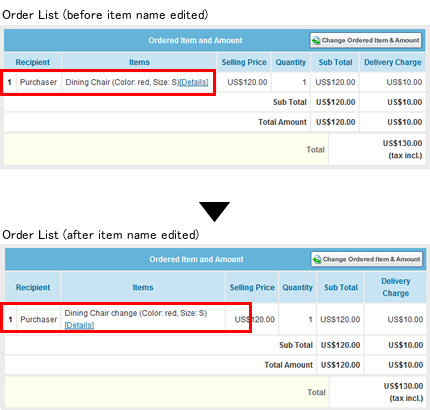Click green arrow icon in top Change Ordered button
Image resolution: width=430 pixels, height=410 pixels.
tap(316, 41)
